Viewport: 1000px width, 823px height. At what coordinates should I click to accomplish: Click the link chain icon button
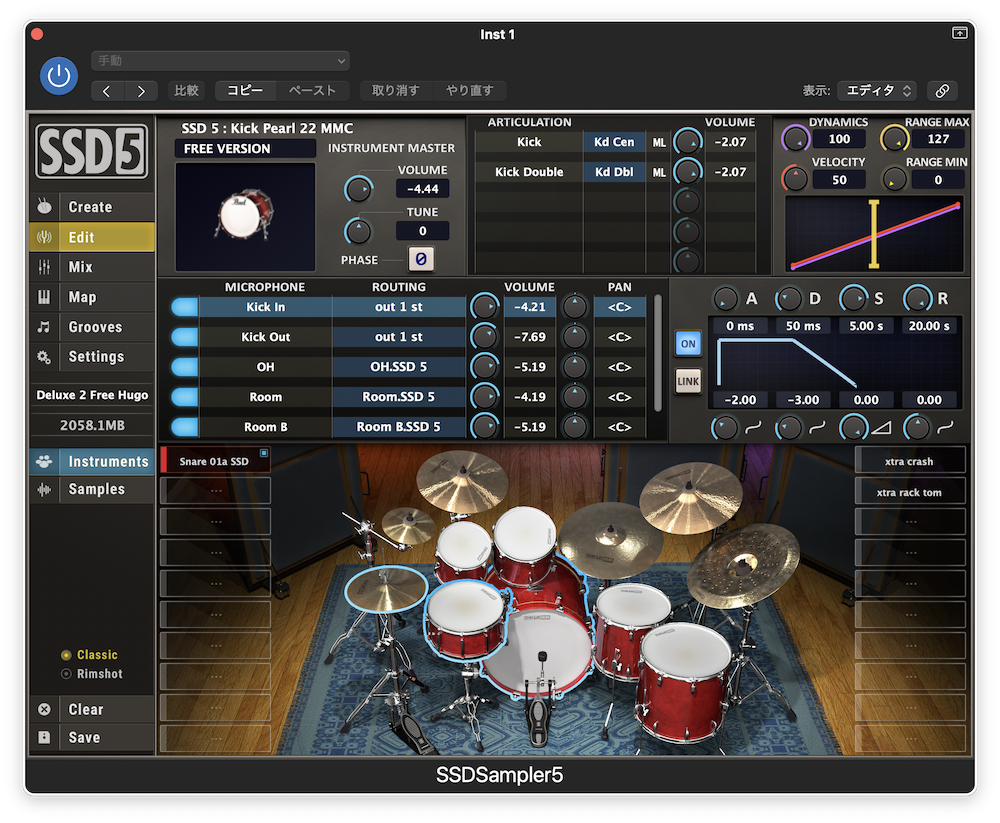tap(942, 91)
